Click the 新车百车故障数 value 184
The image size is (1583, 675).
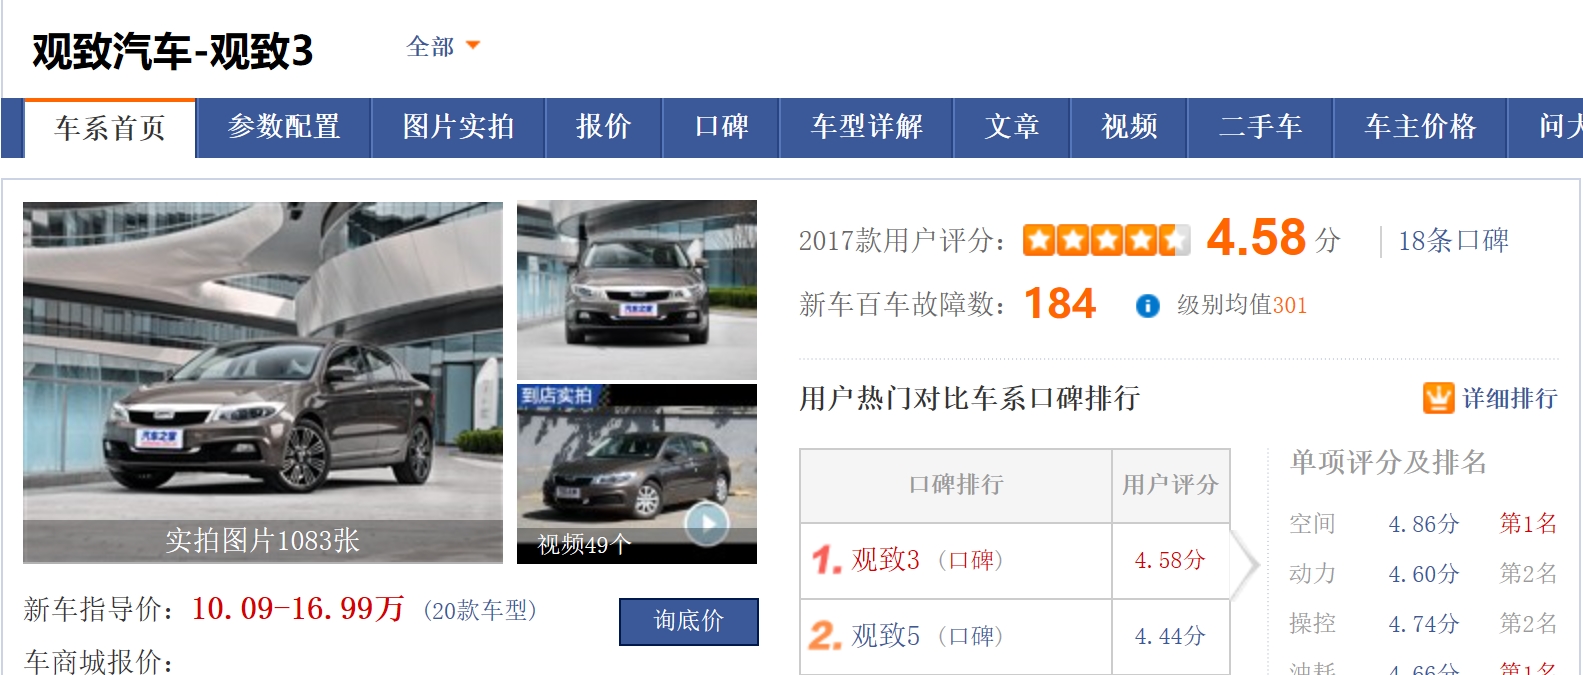coord(1060,304)
